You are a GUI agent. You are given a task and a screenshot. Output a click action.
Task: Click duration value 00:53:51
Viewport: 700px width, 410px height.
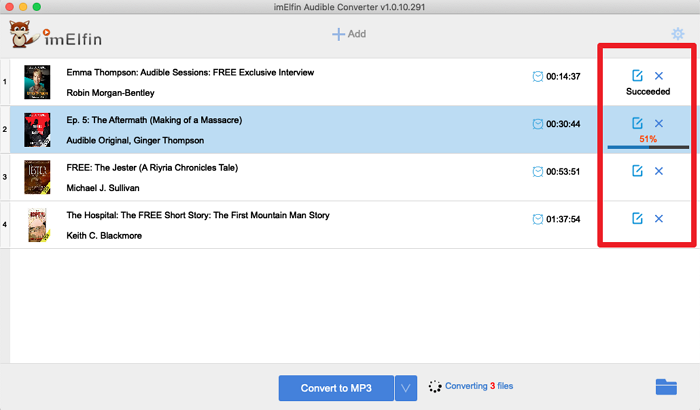(x=563, y=172)
